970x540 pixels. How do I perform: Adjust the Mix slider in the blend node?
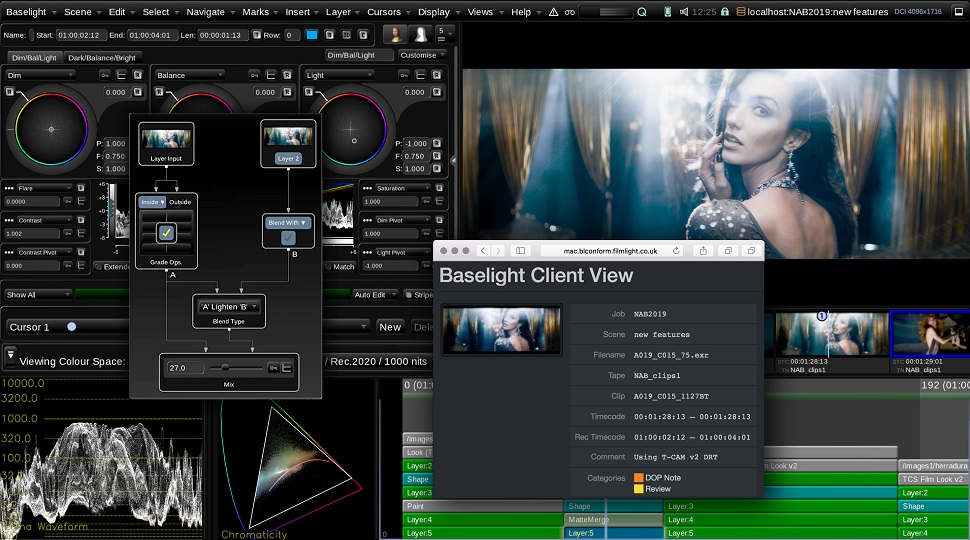[235, 368]
